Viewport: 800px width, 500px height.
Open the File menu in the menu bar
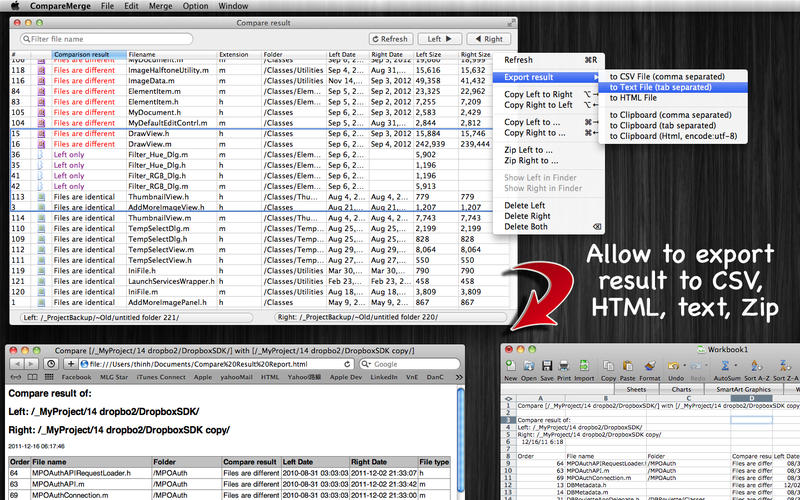pos(107,6)
